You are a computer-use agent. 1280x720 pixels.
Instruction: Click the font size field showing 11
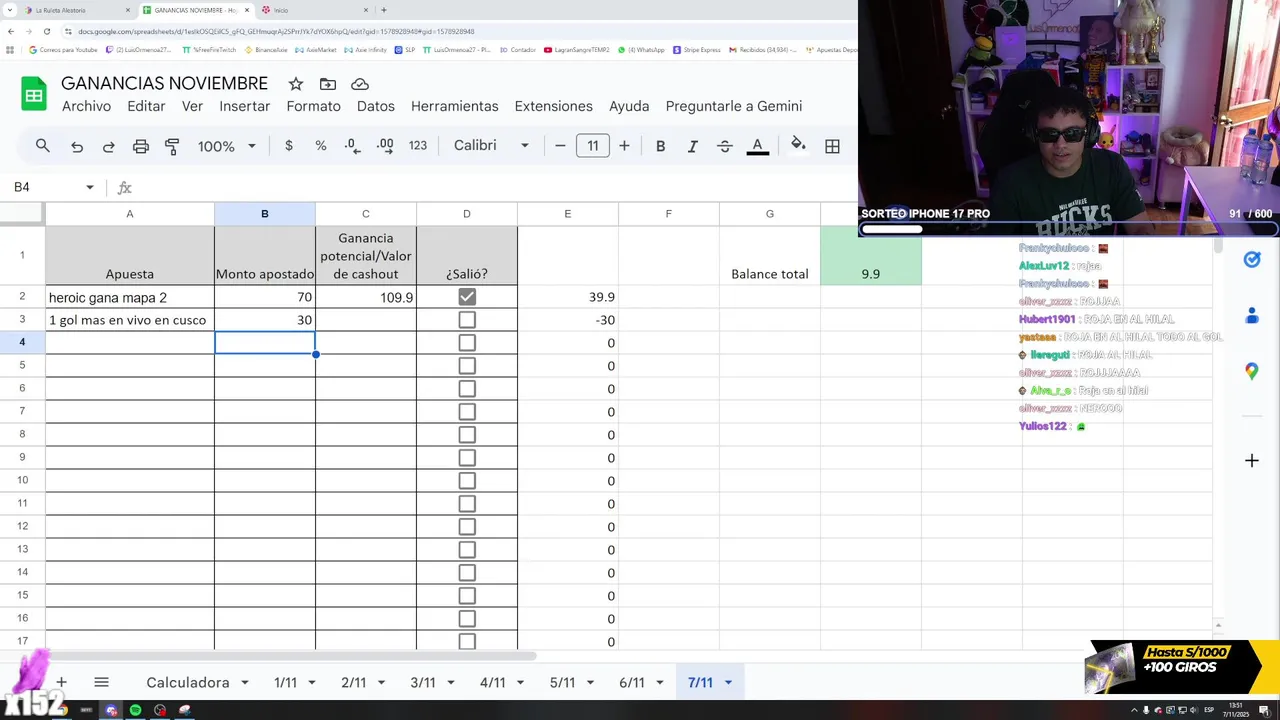pyautogui.click(x=593, y=146)
